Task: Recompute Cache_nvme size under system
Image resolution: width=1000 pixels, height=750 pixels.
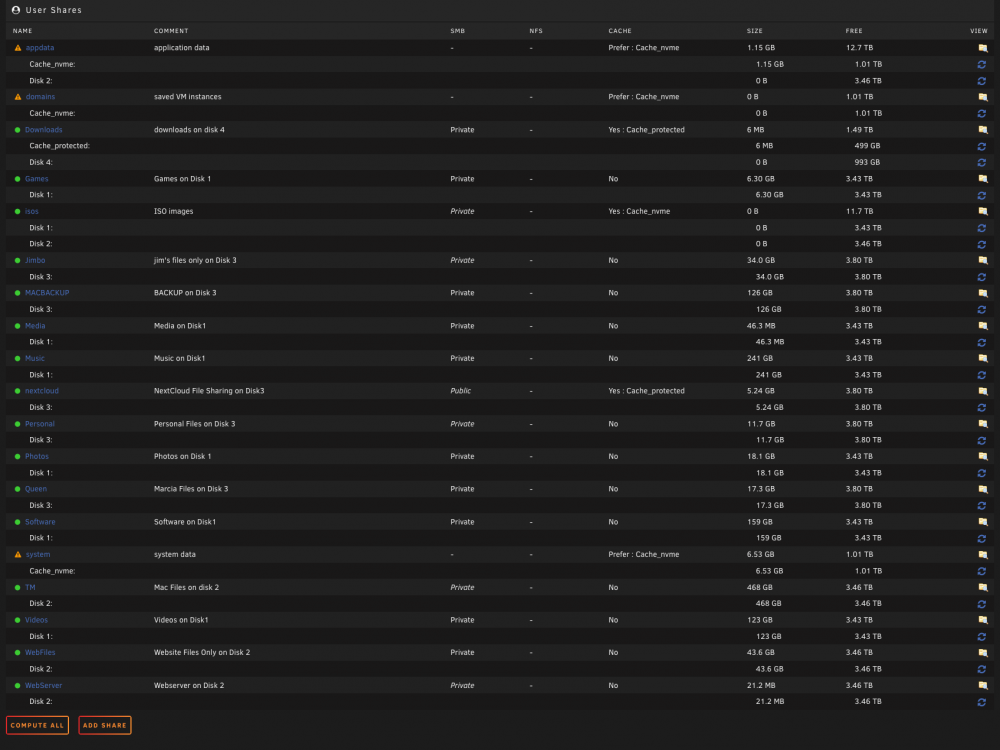Action: (x=982, y=571)
